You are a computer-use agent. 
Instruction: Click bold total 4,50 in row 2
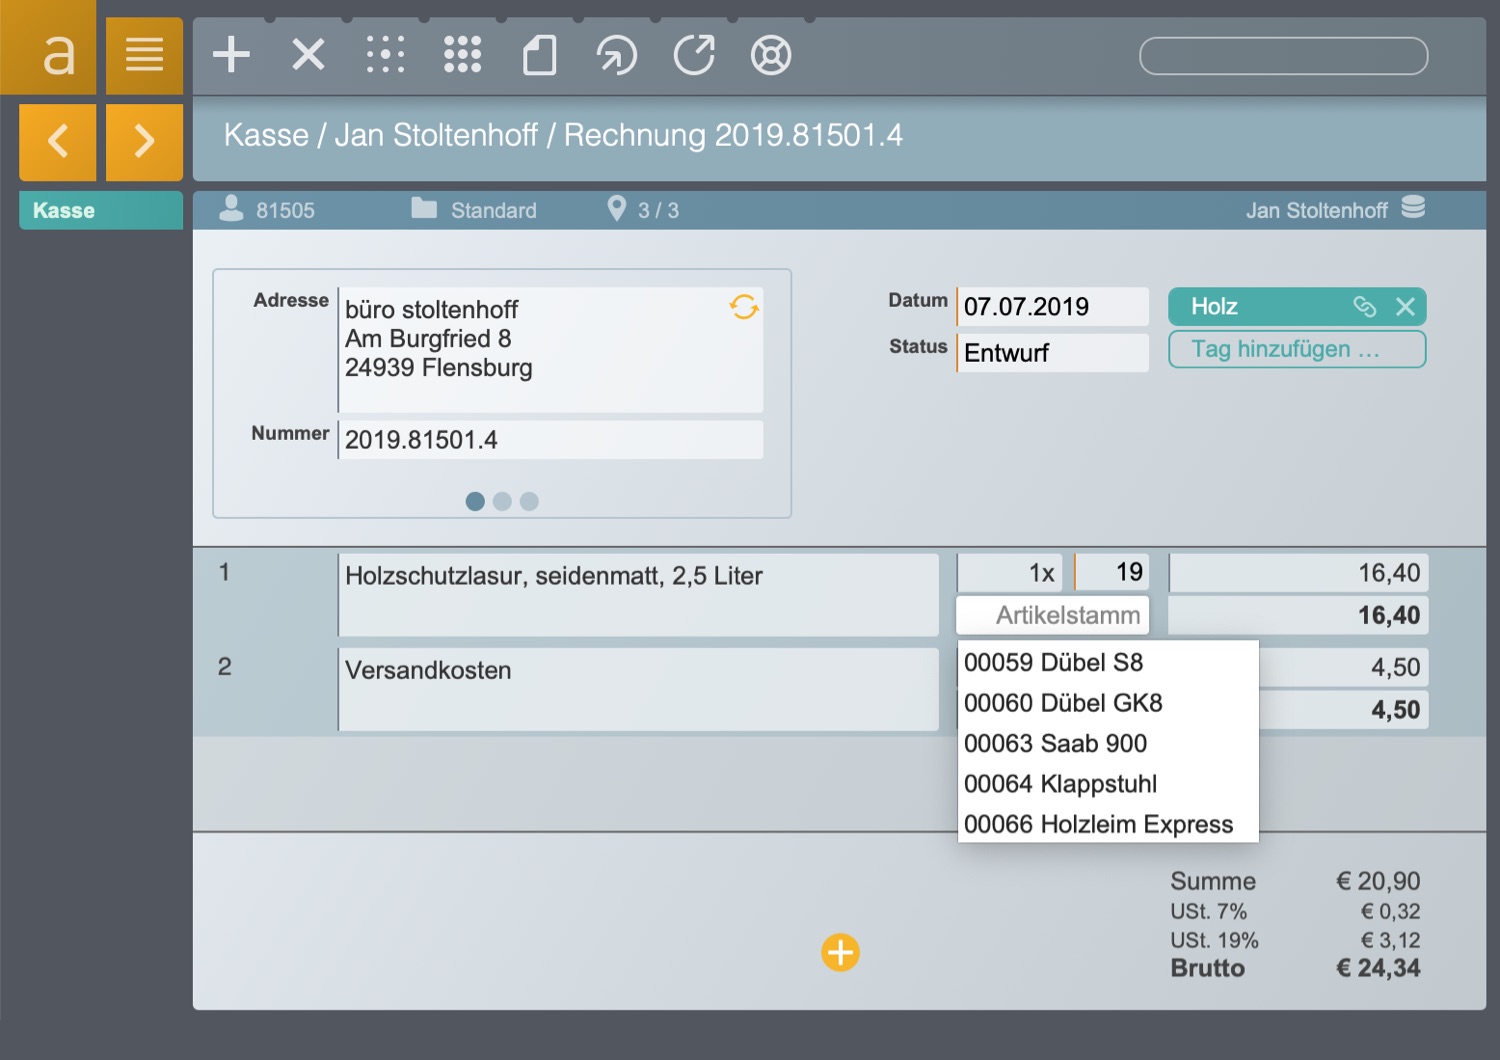coord(1343,709)
